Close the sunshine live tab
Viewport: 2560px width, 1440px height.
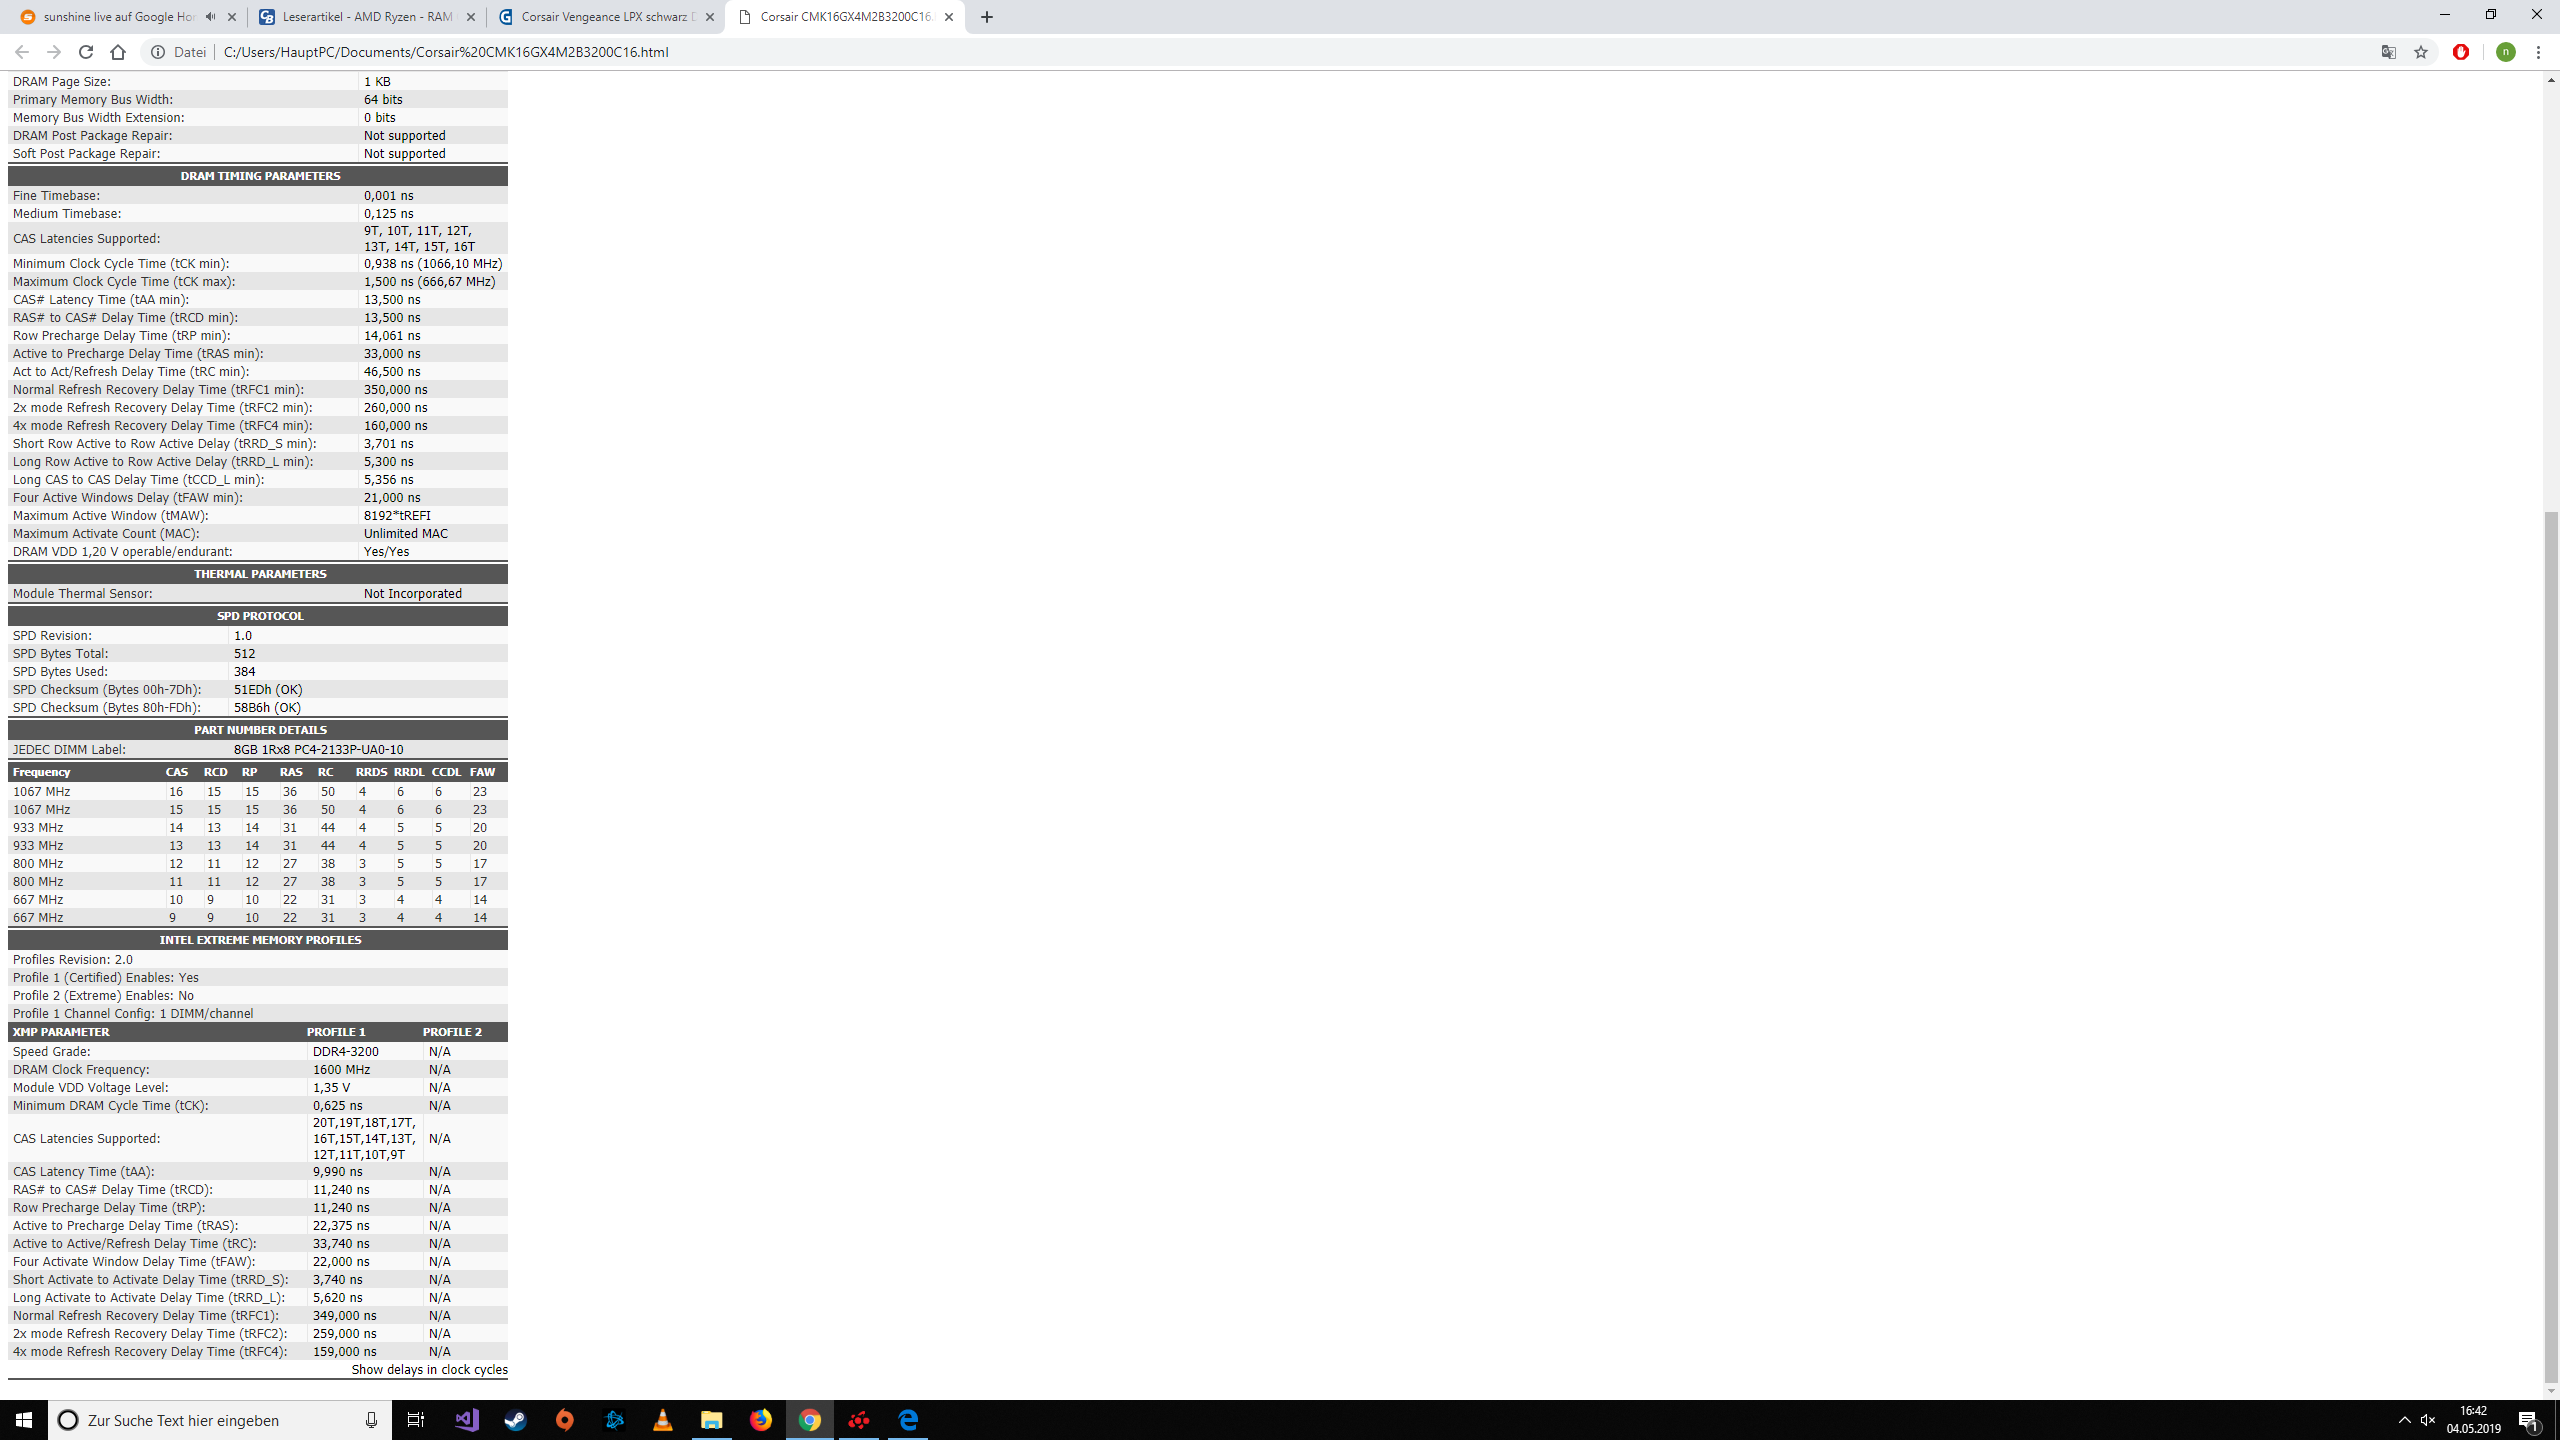click(x=232, y=17)
